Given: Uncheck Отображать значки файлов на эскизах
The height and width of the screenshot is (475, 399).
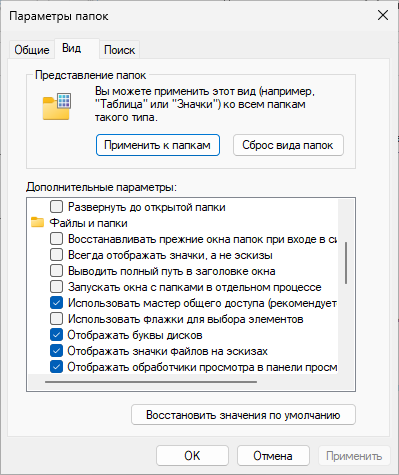Looking at the screenshot, I should coord(56,351).
